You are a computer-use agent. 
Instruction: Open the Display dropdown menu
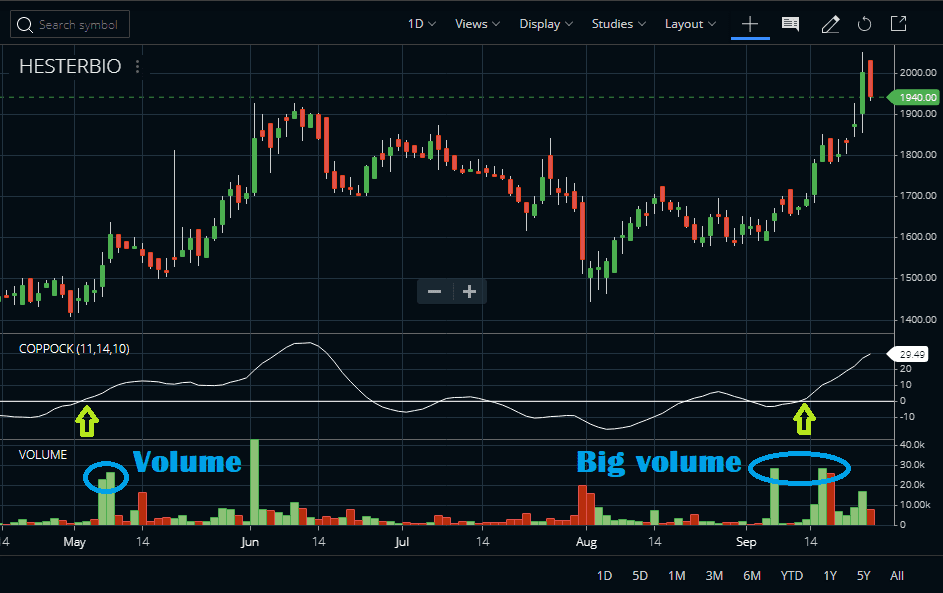pyautogui.click(x=546, y=24)
